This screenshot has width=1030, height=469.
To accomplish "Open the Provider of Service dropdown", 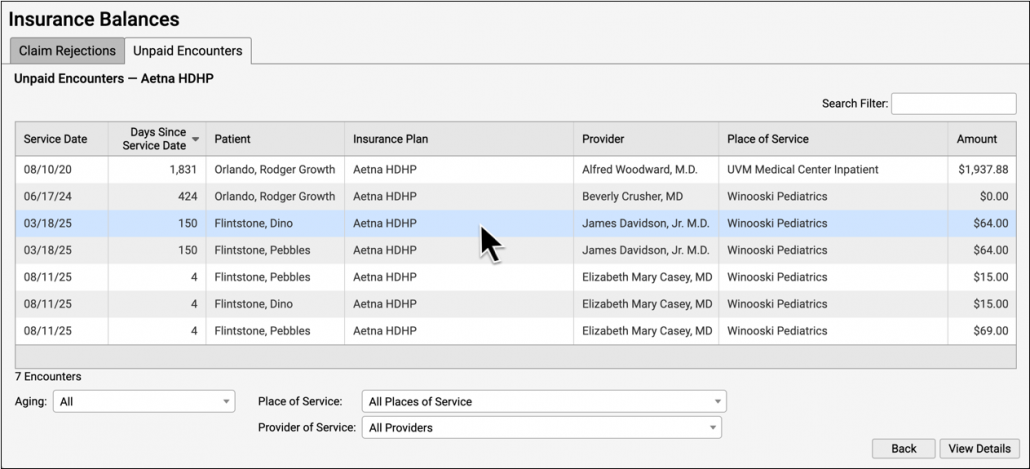I will (x=540, y=428).
